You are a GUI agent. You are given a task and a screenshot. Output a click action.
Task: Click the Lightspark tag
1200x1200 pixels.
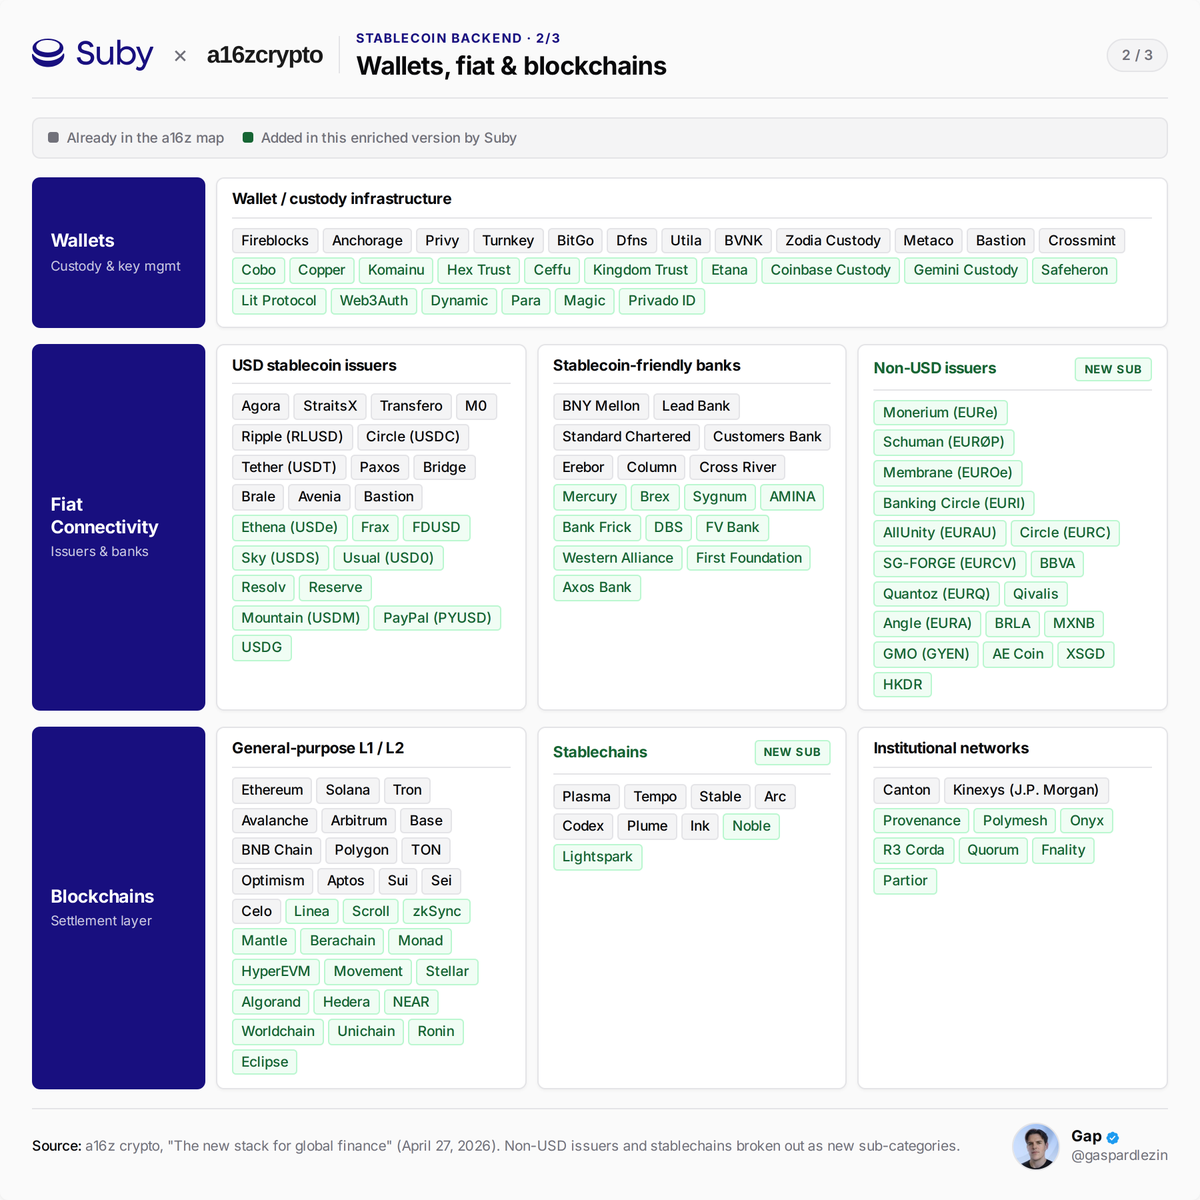[597, 857]
